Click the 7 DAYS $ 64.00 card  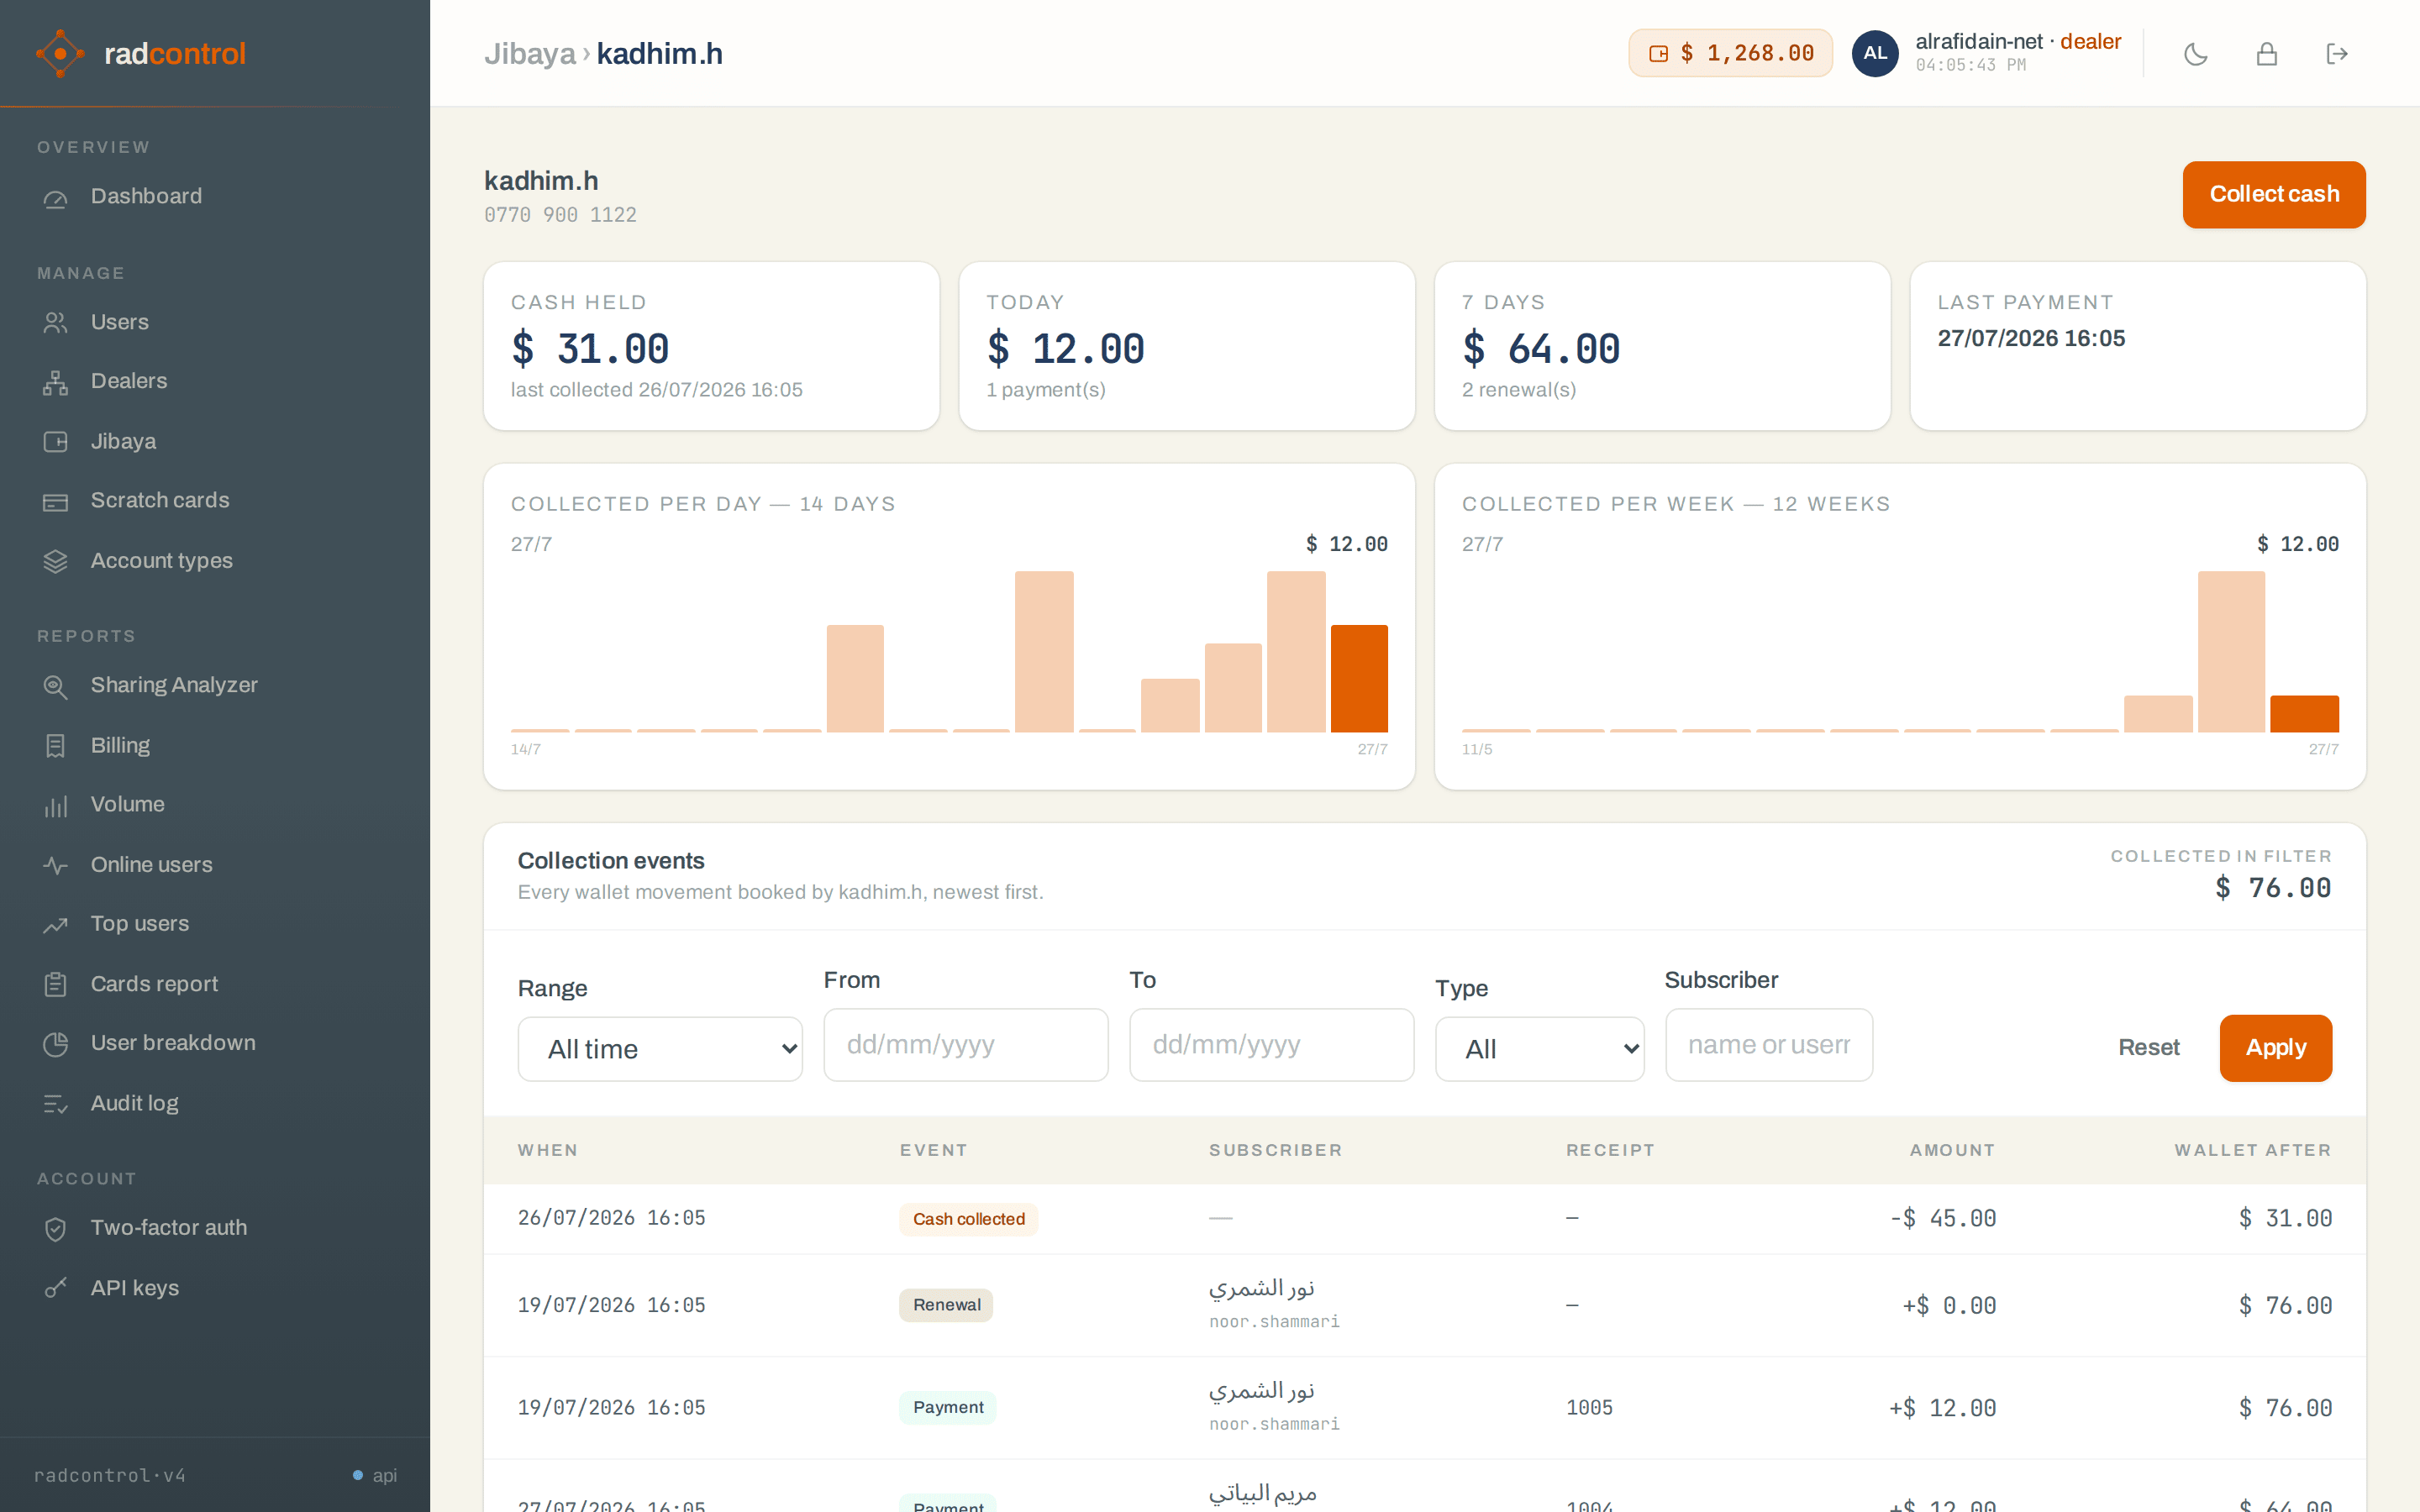tap(1662, 346)
